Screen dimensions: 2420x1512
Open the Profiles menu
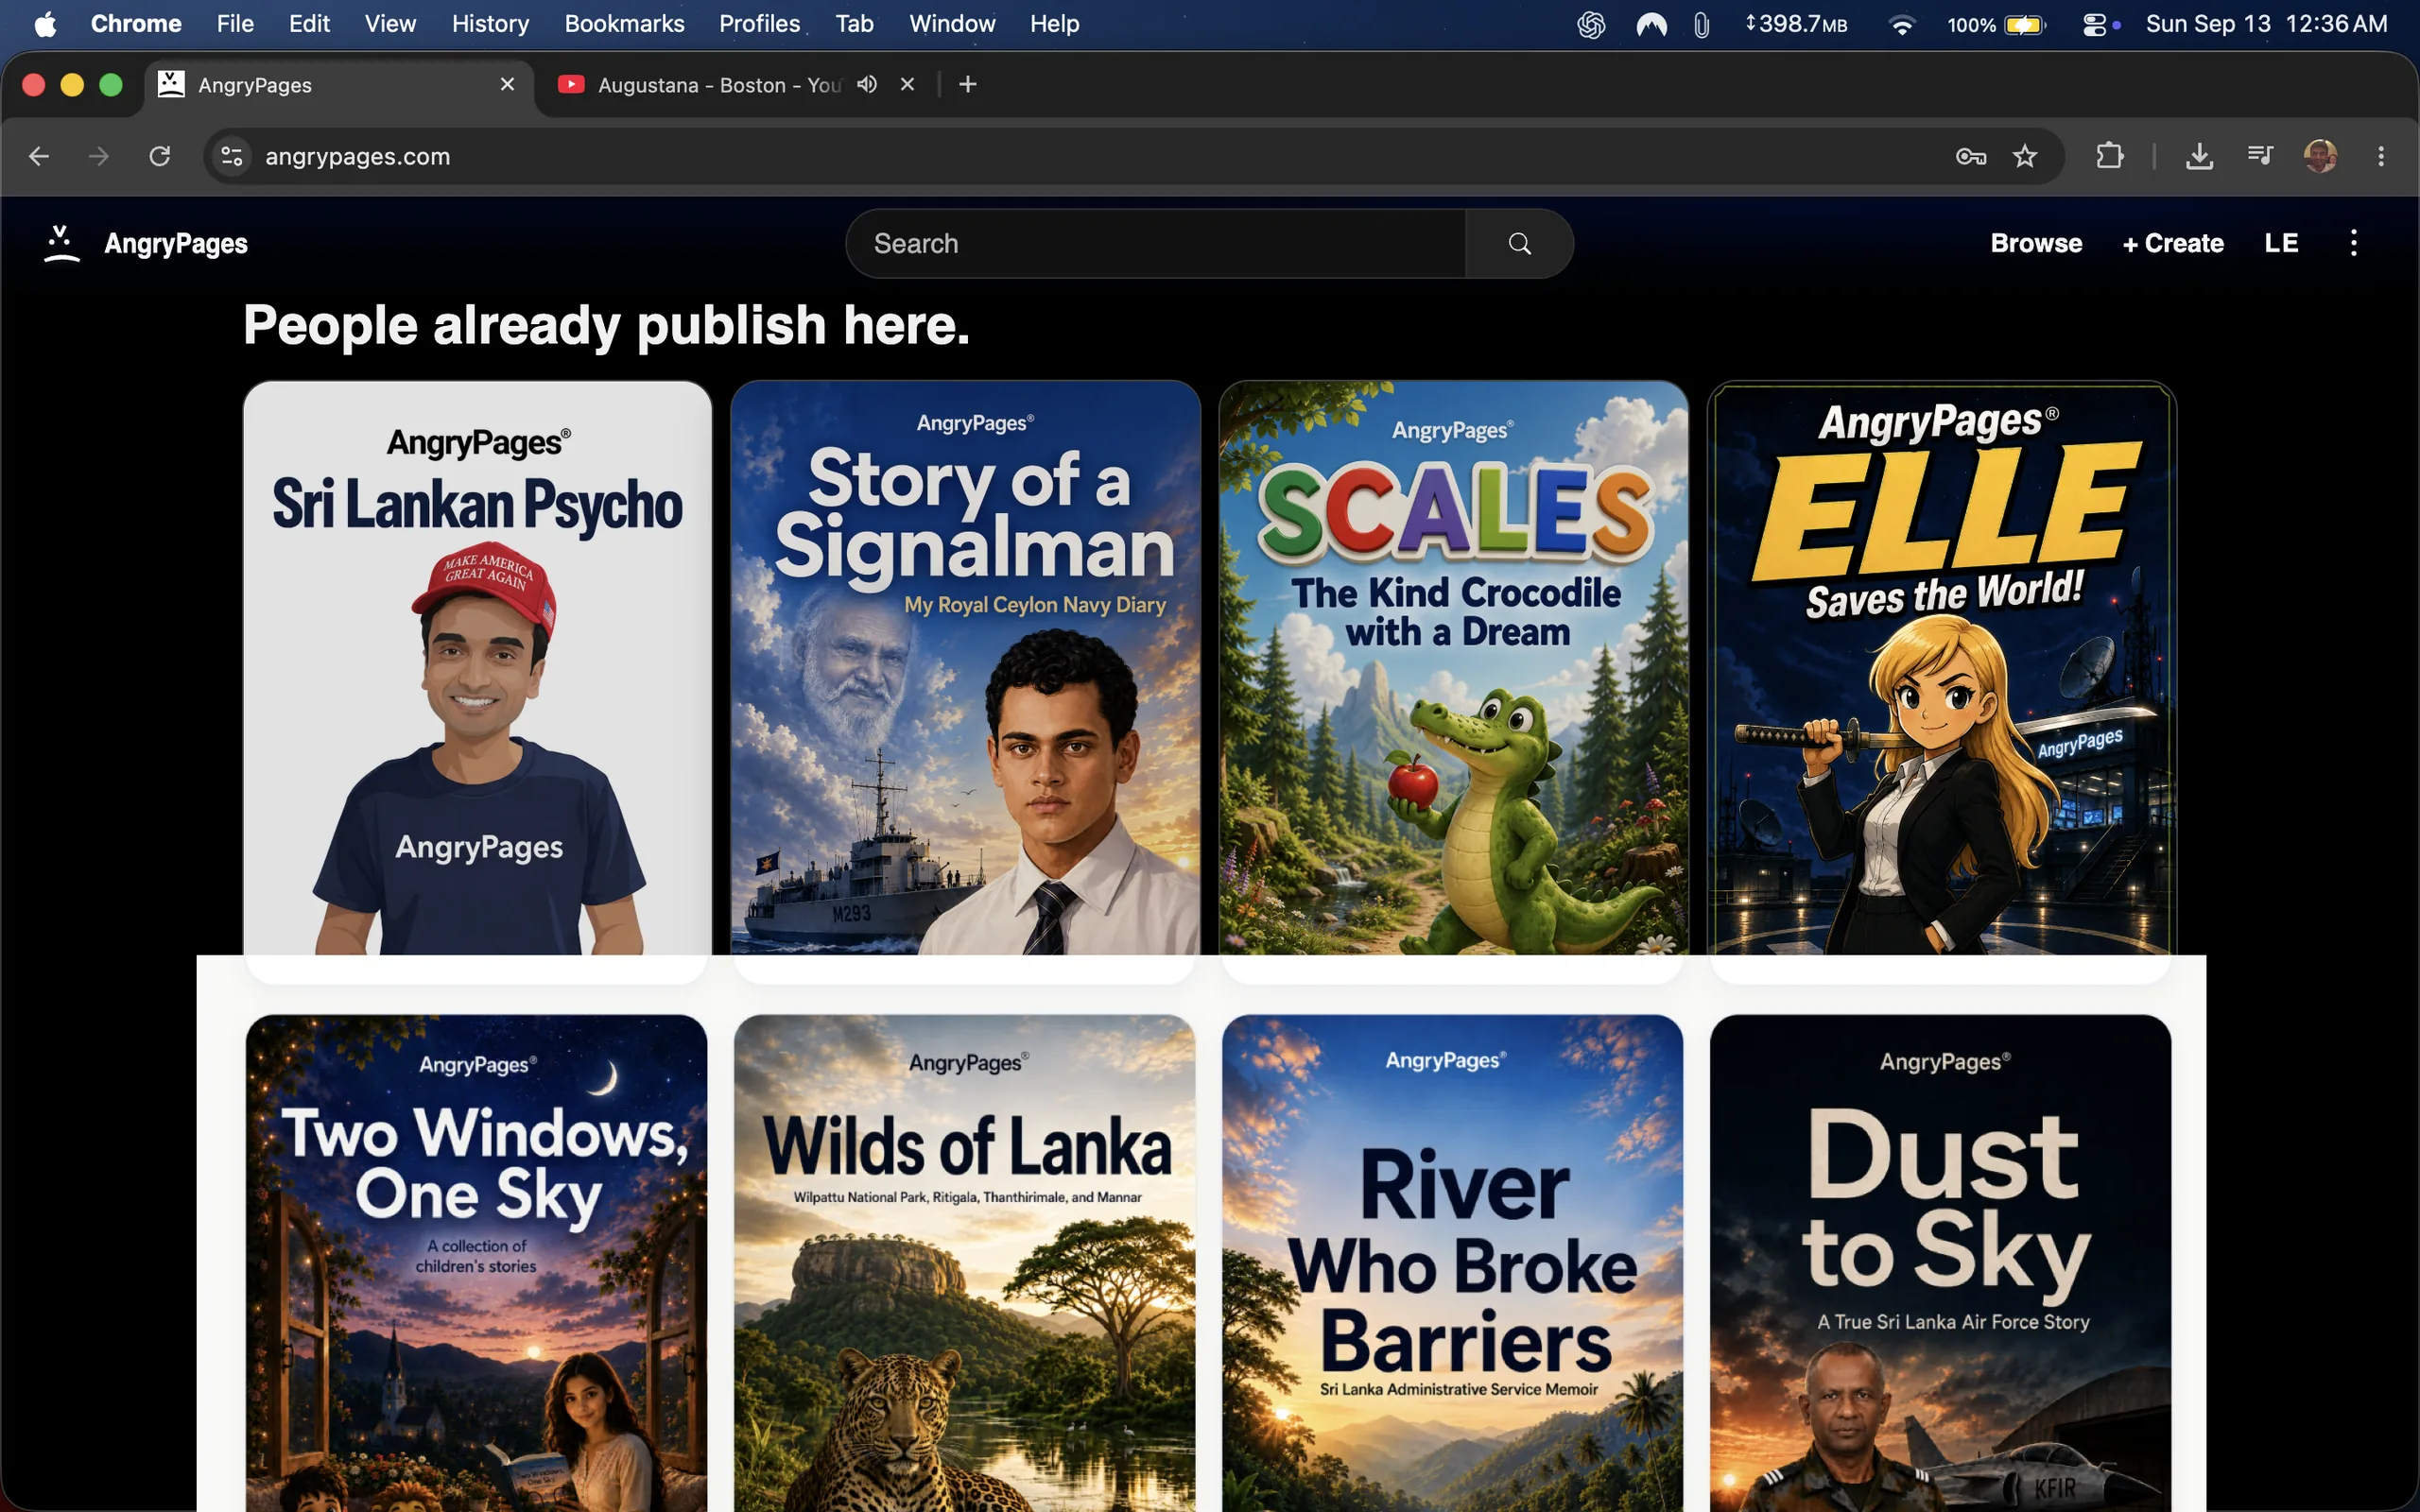coord(759,24)
